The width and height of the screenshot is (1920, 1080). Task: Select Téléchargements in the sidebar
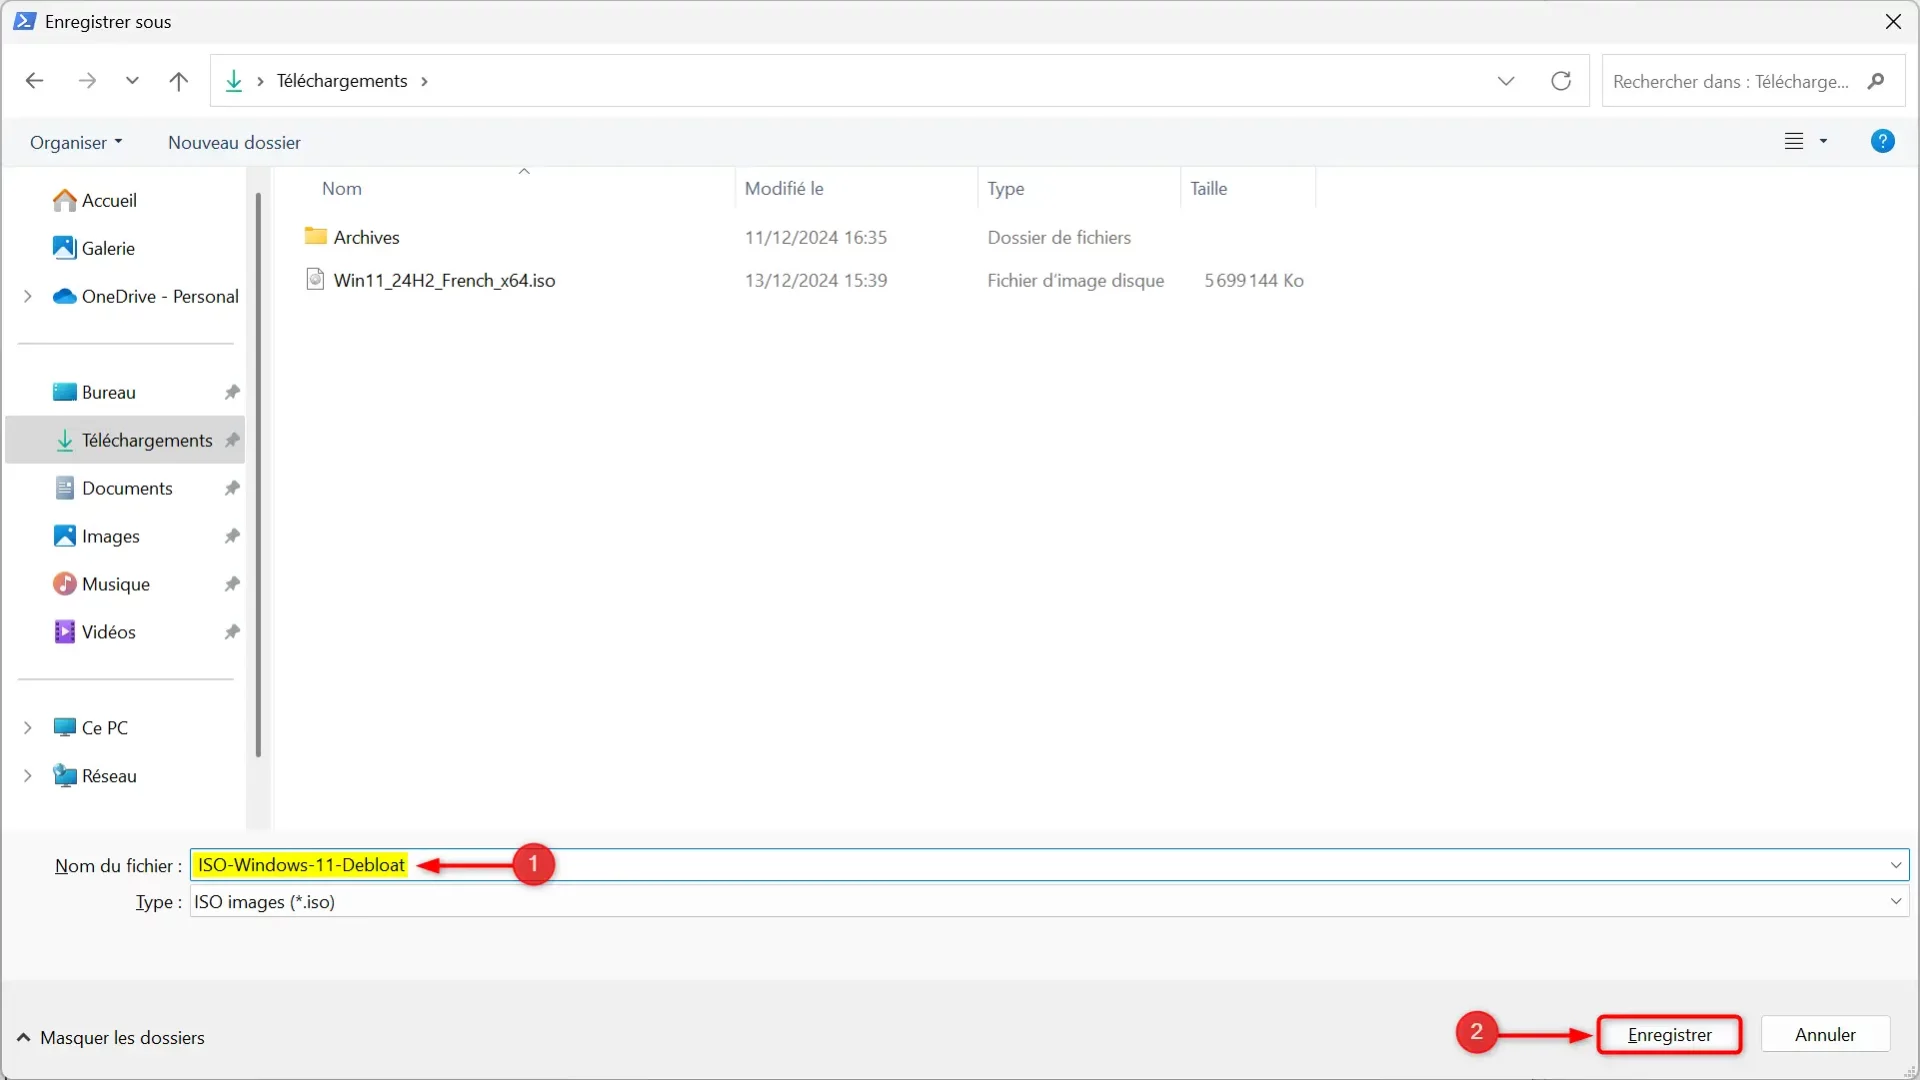(125, 440)
